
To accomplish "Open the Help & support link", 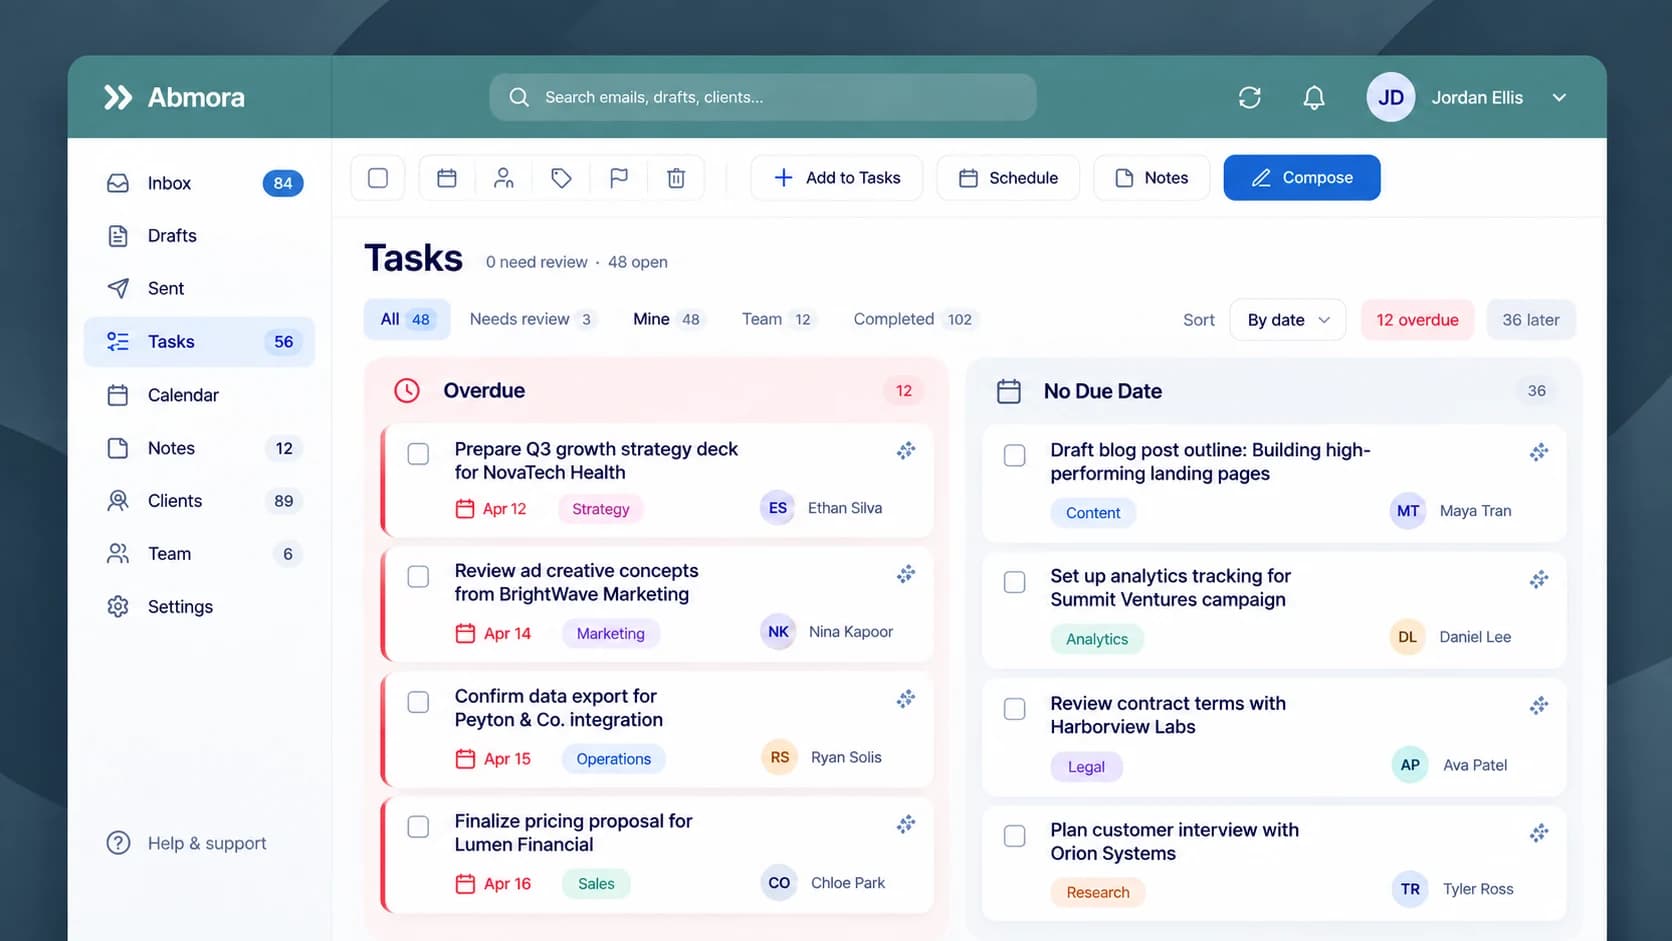I will click(187, 843).
